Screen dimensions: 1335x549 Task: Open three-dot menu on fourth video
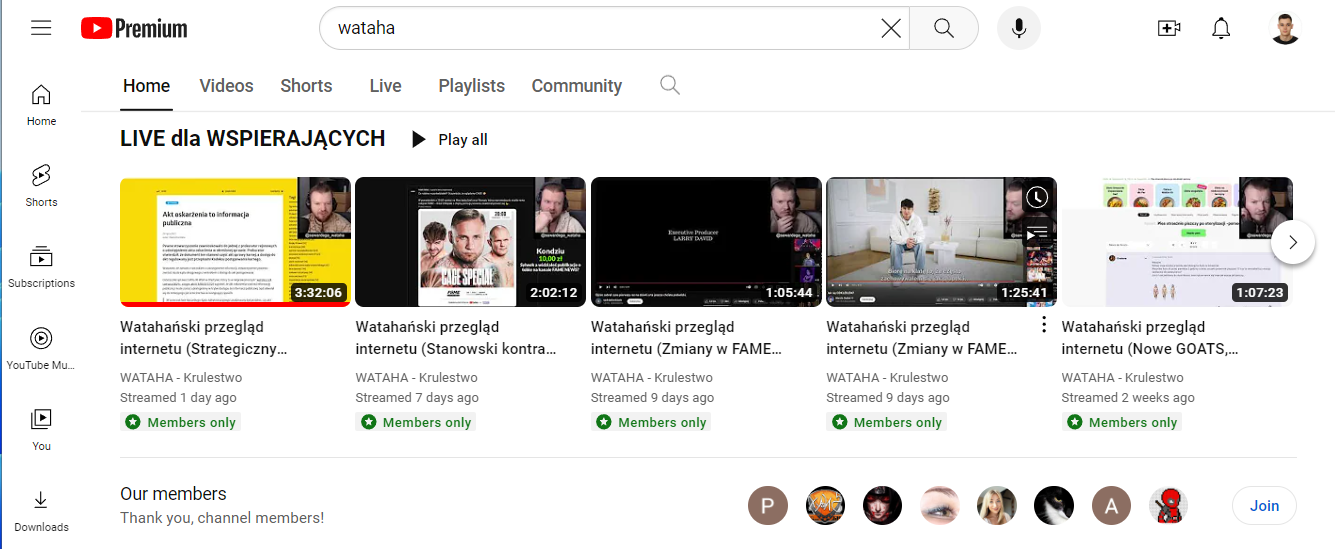tap(1043, 325)
